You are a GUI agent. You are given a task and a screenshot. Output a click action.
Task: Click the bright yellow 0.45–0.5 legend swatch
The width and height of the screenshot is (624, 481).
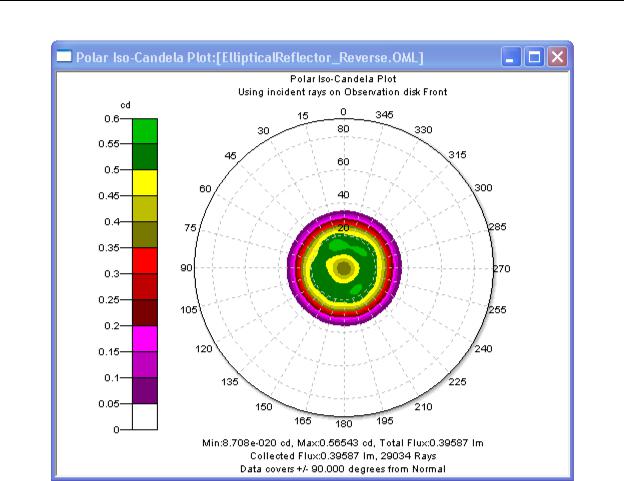coord(145,183)
